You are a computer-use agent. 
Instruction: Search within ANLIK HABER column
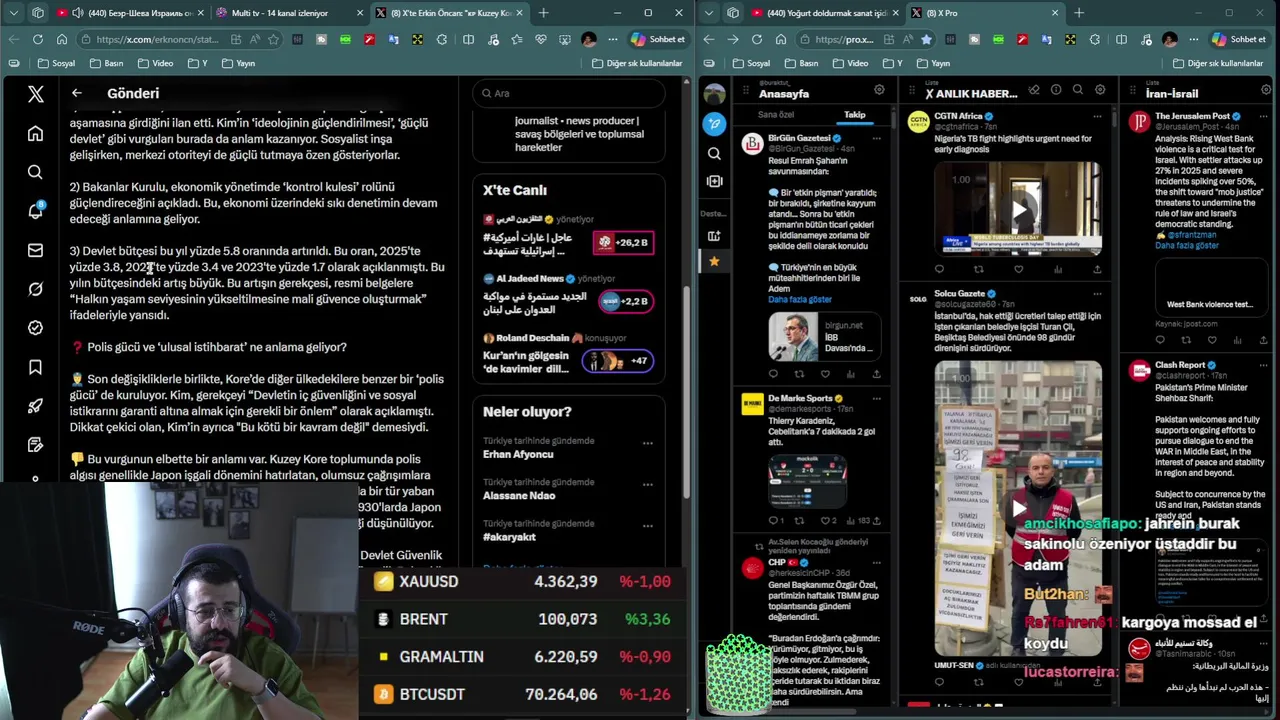pos(1078,90)
